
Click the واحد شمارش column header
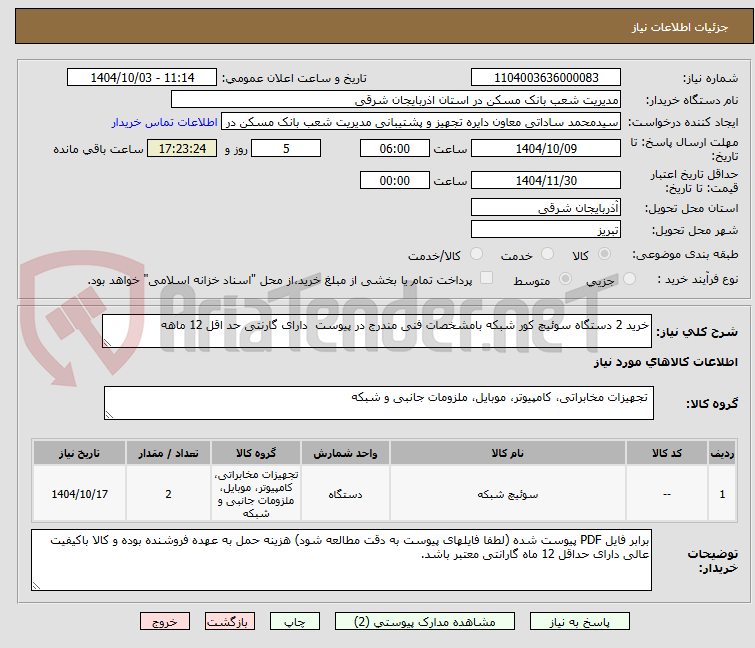coord(345,453)
